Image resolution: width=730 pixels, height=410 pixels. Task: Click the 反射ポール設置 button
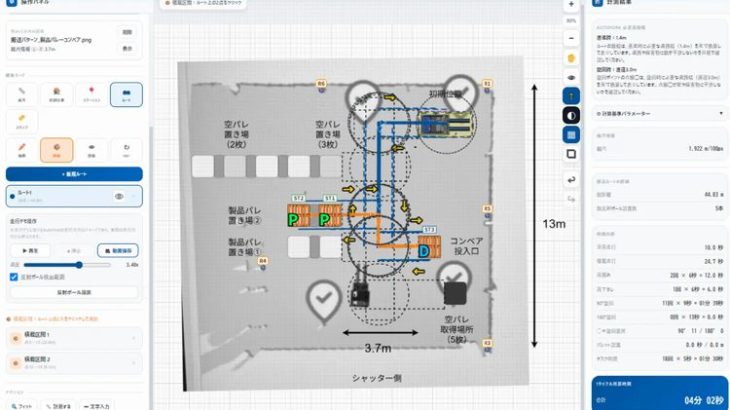tap(74, 292)
